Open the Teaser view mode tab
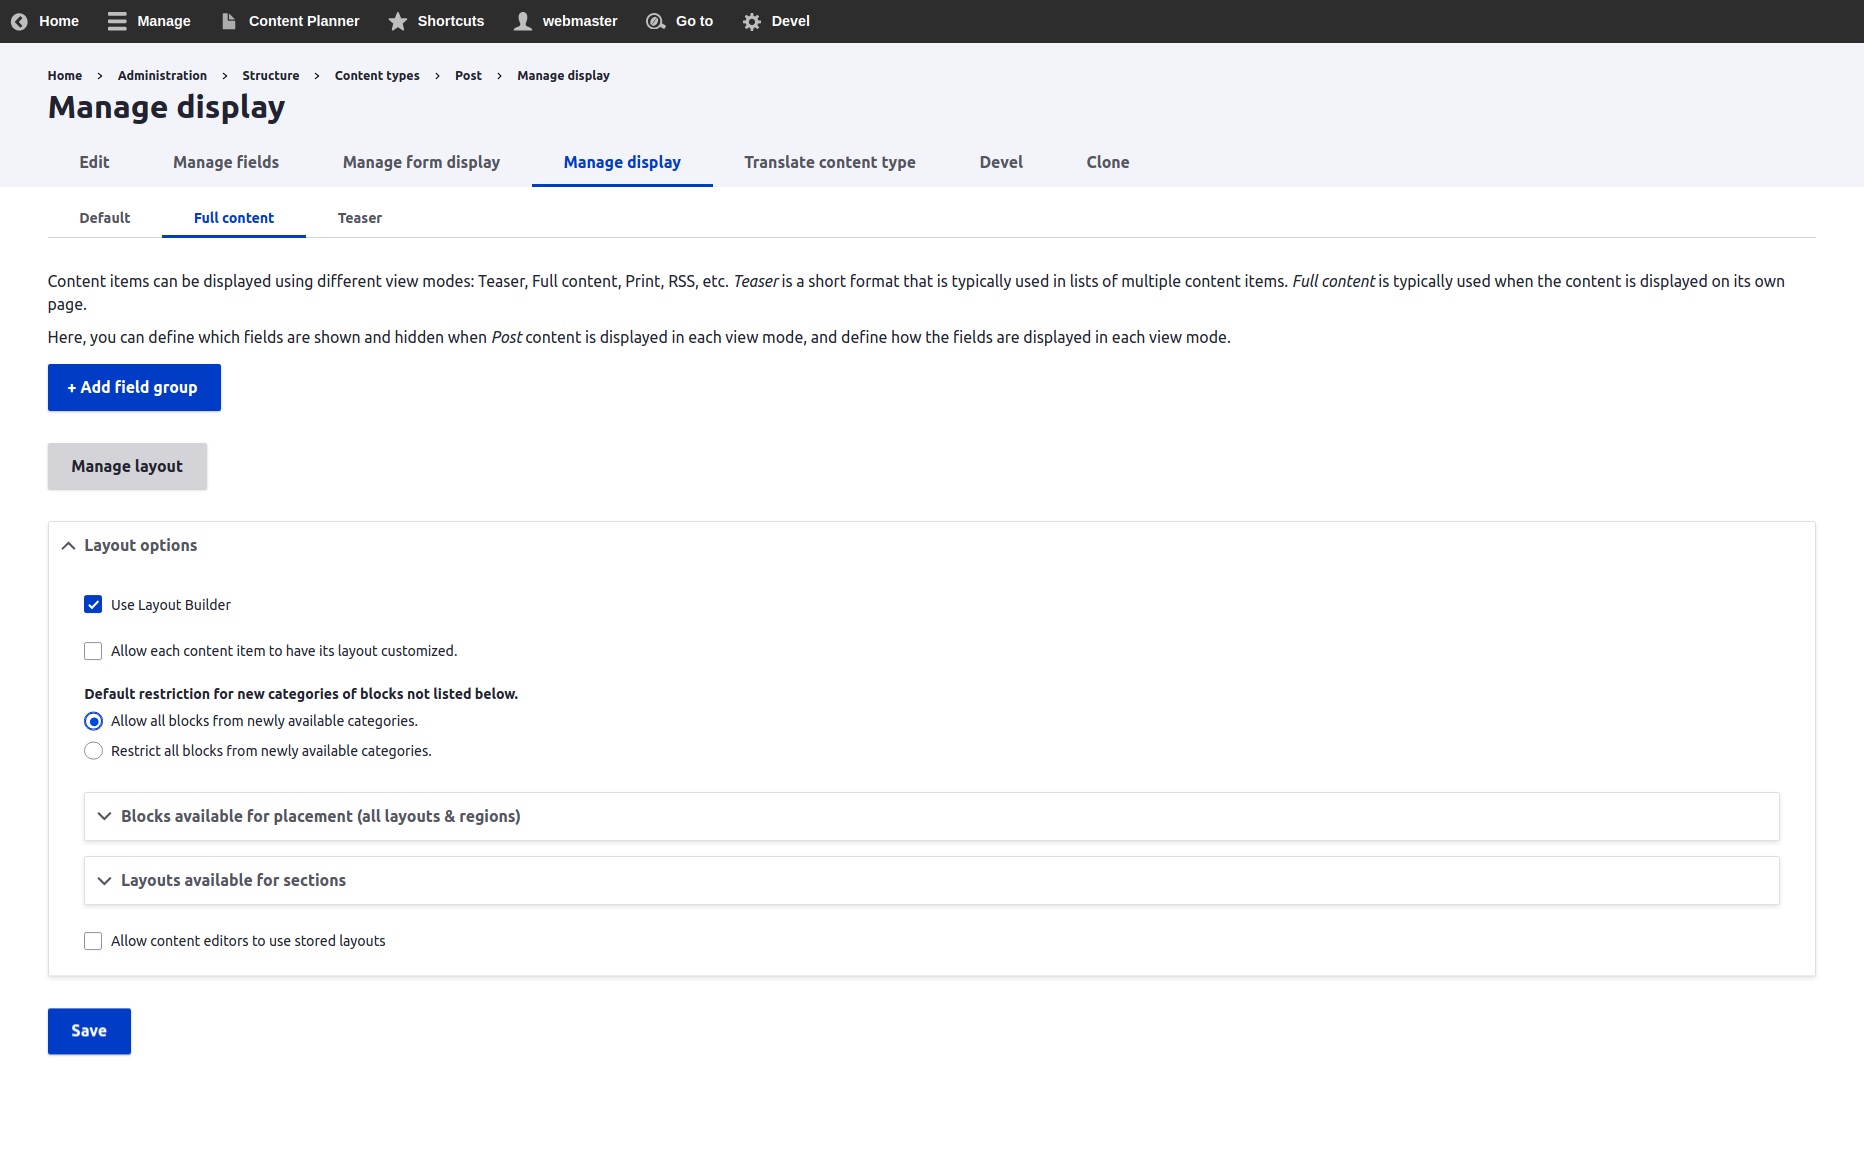The image size is (1864, 1167). 359,218
